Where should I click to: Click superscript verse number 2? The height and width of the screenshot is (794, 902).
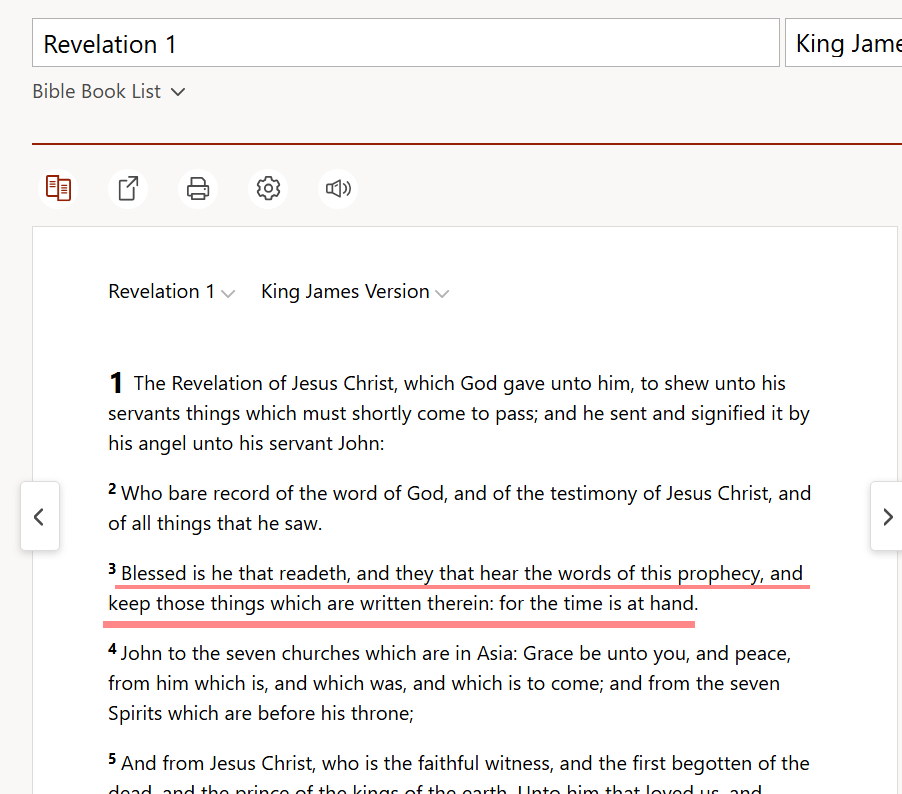112,490
